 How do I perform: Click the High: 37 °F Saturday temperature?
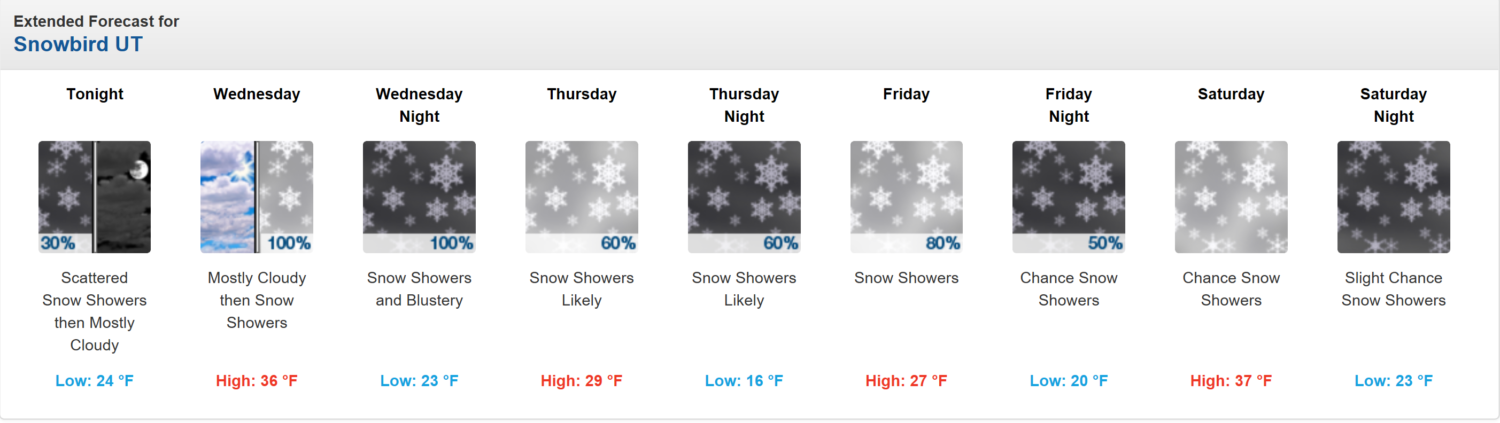[x=1231, y=381]
